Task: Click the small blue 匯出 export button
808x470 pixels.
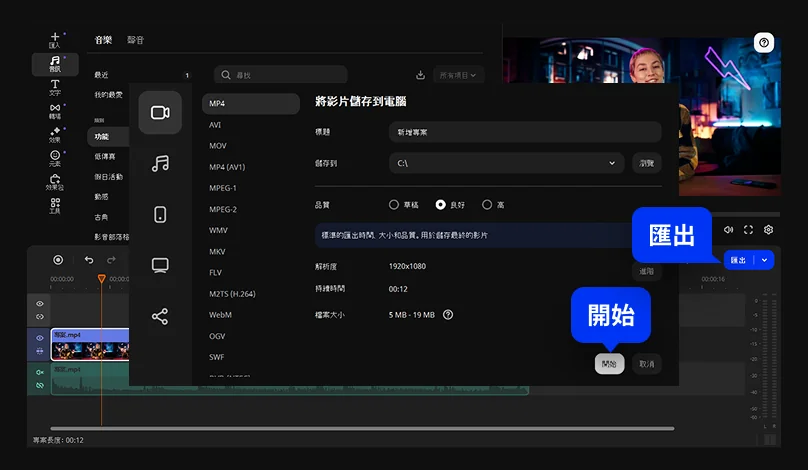Action: coord(738,260)
